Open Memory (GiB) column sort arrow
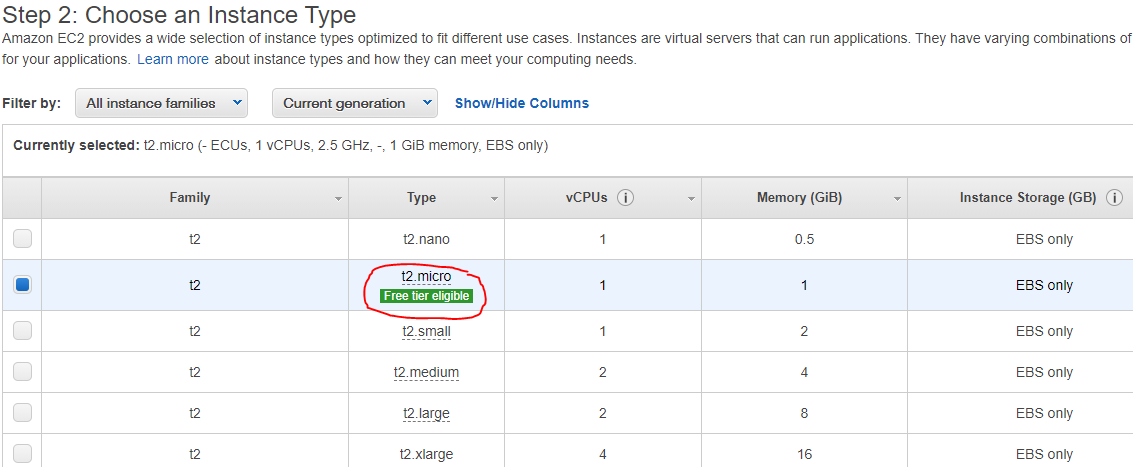This screenshot has height=467, width=1133. (x=897, y=199)
